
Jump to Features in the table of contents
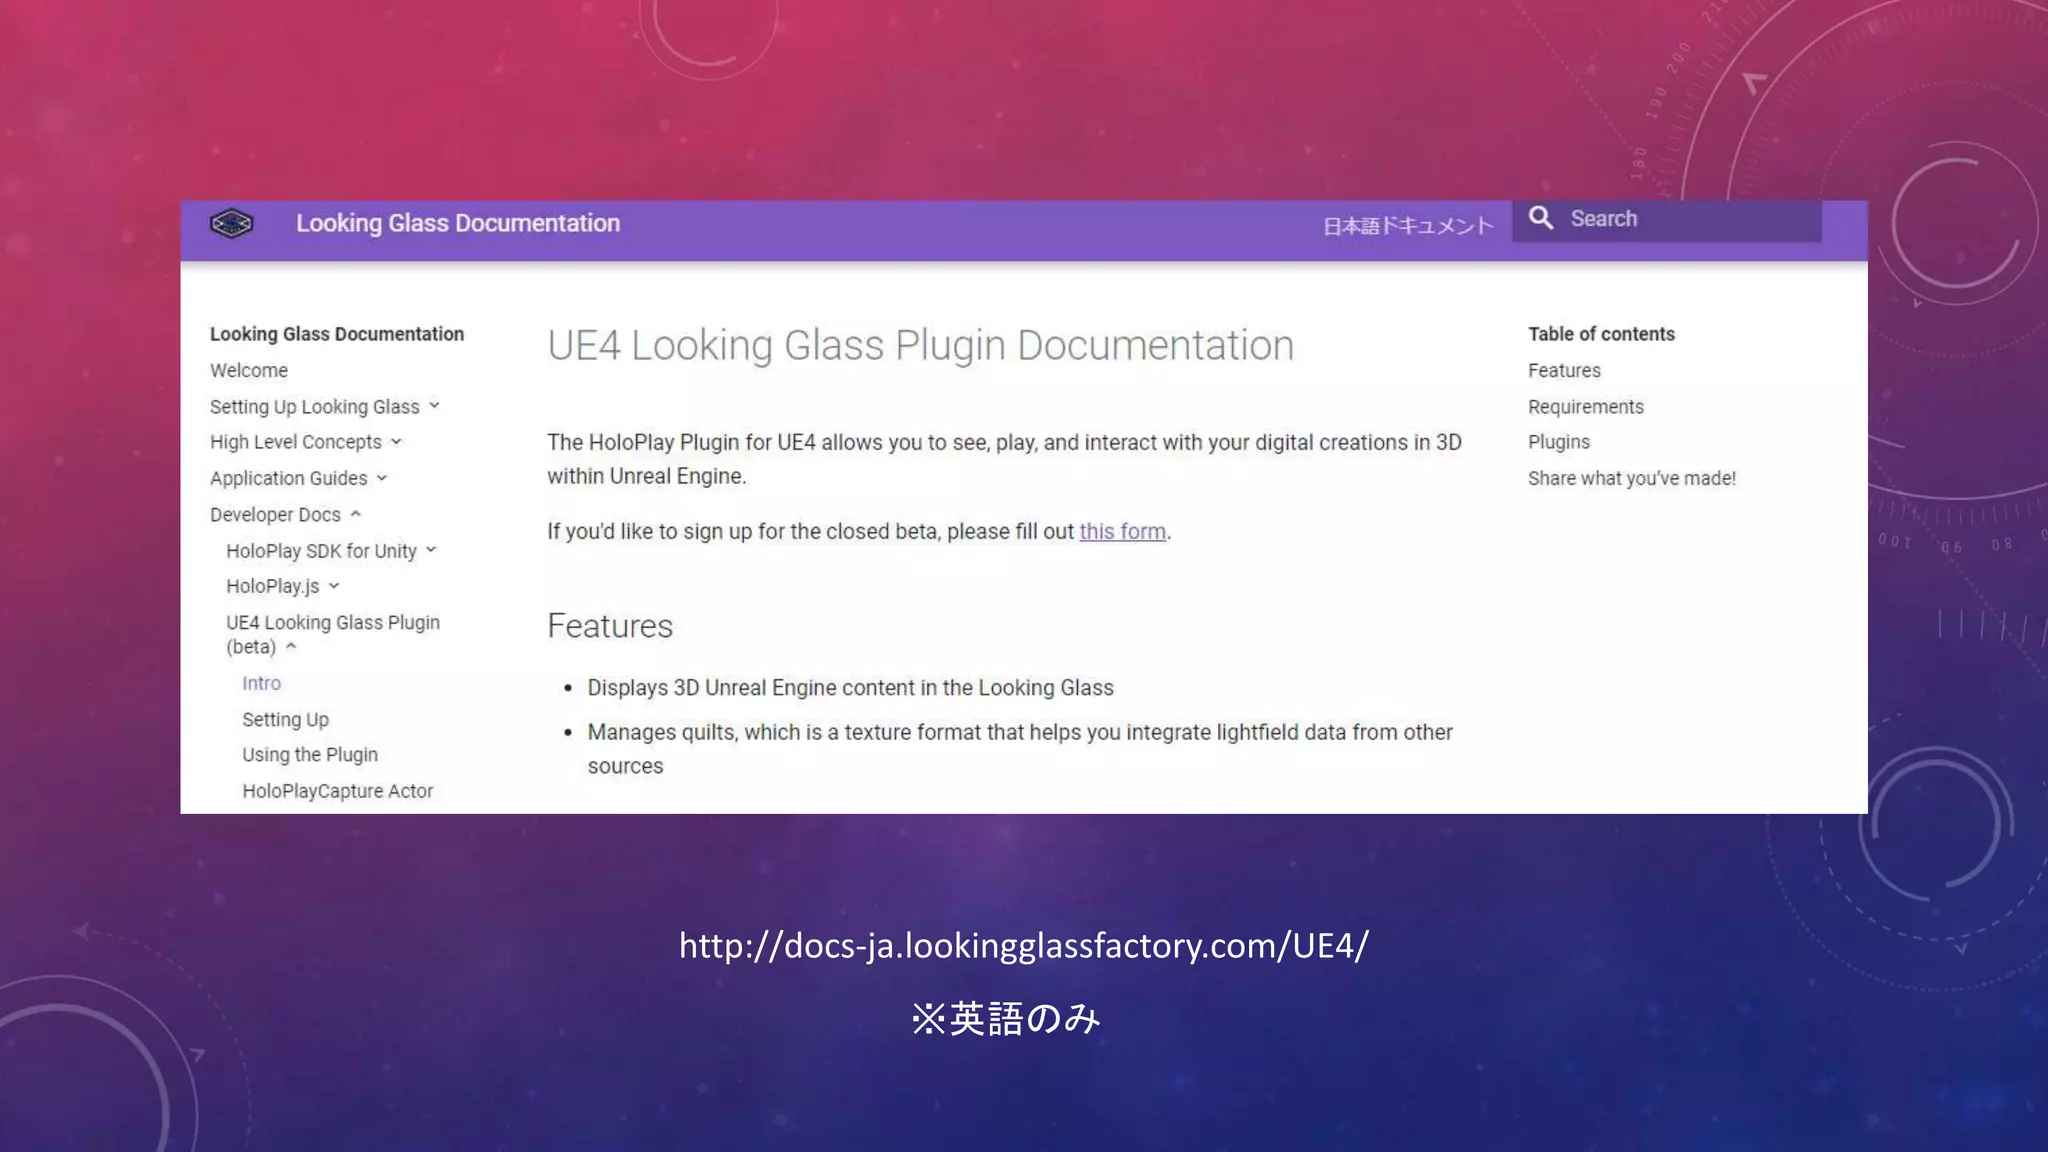pyautogui.click(x=1564, y=370)
